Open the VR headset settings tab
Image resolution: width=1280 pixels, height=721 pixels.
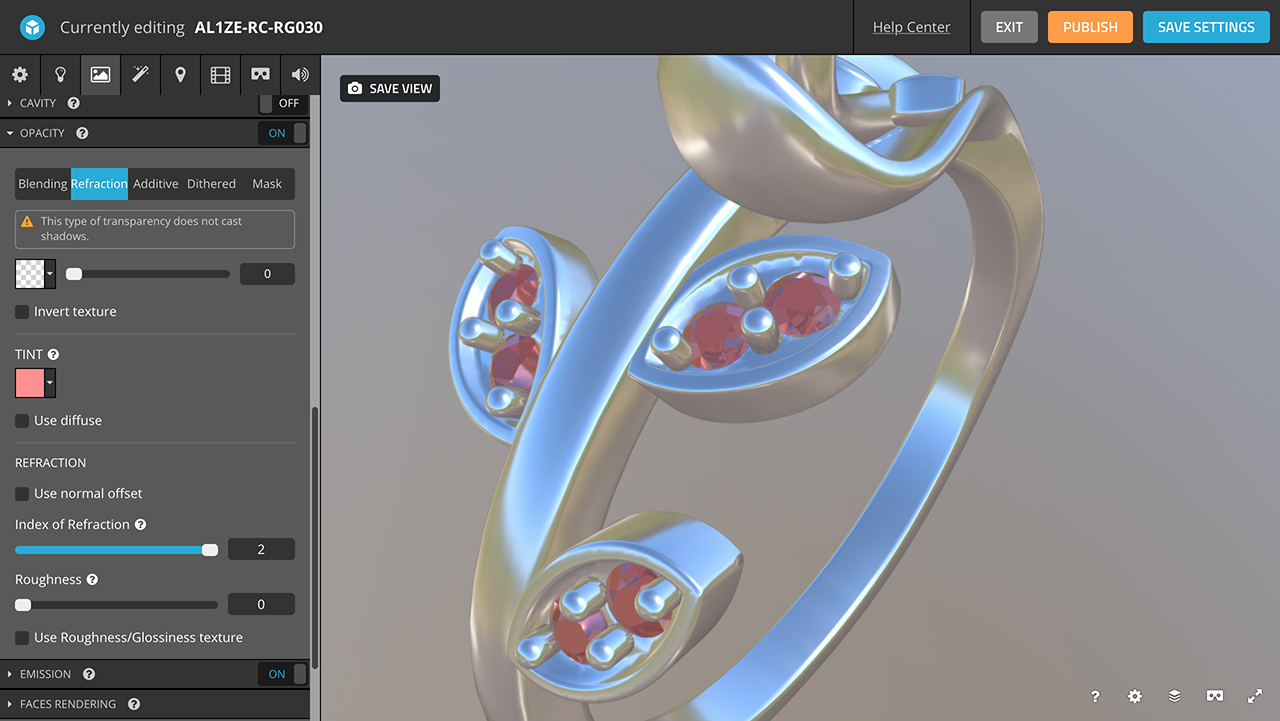pos(260,75)
